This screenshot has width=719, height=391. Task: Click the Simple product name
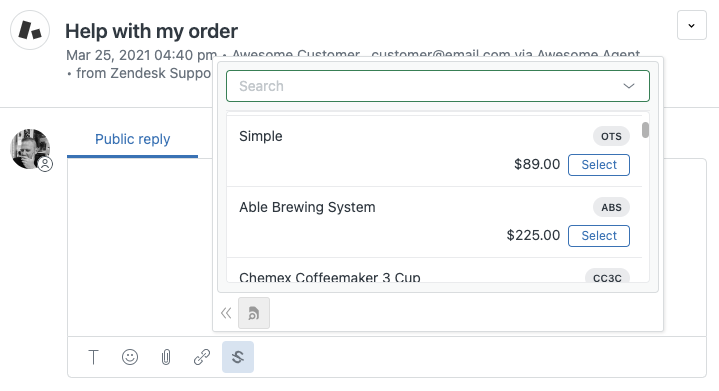point(260,136)
